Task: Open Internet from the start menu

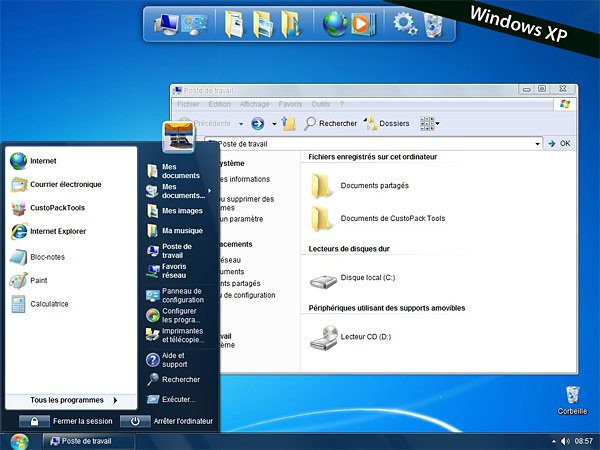Action: 71,161
